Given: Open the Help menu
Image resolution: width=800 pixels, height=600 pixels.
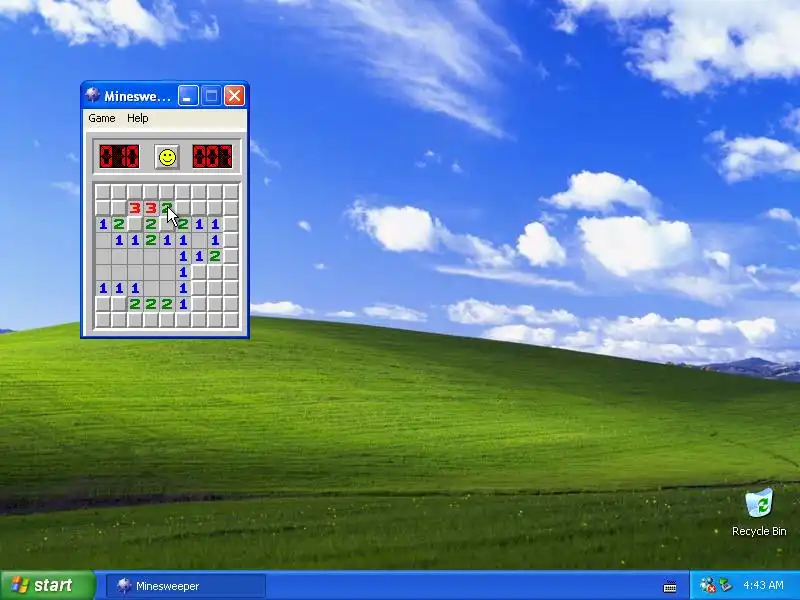Looking at the screenshot, I should click(x=137, y=118).
